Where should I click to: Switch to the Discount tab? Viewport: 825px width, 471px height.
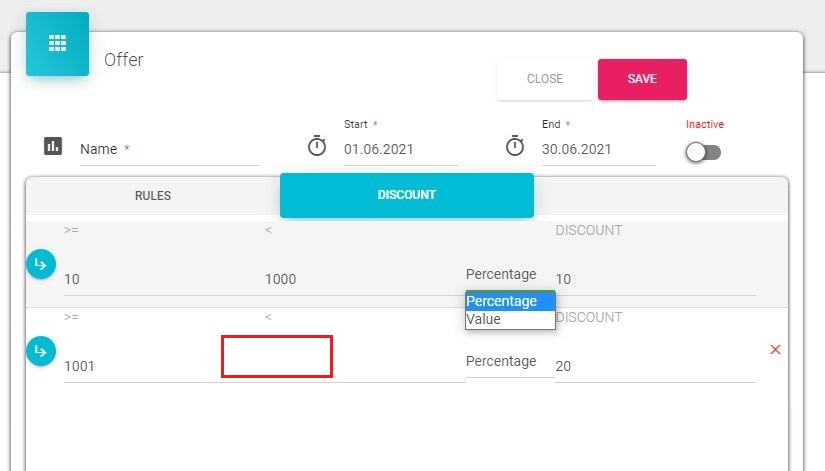pos(407,195)
